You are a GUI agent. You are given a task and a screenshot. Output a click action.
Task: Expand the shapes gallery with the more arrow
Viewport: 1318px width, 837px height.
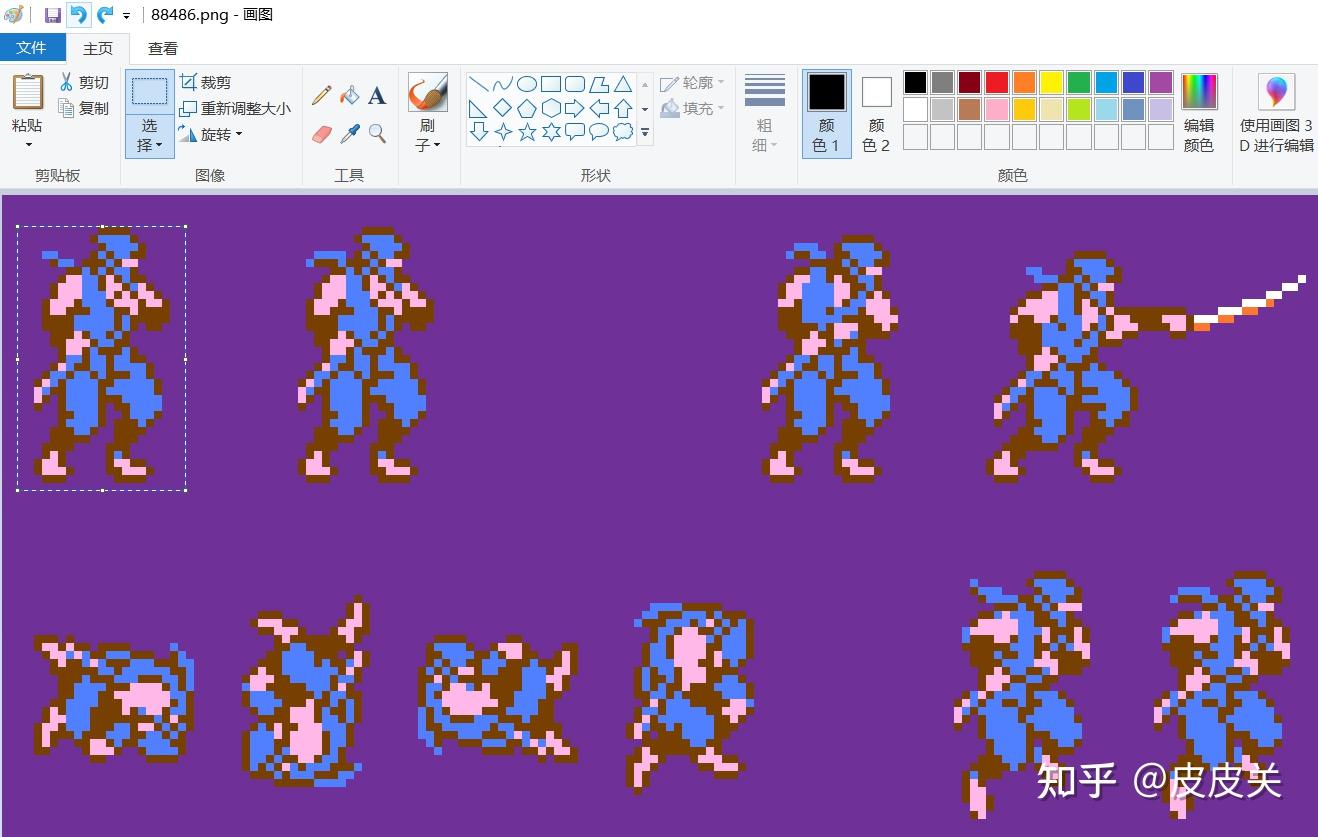pyautogui.click(x=645, y=132)
